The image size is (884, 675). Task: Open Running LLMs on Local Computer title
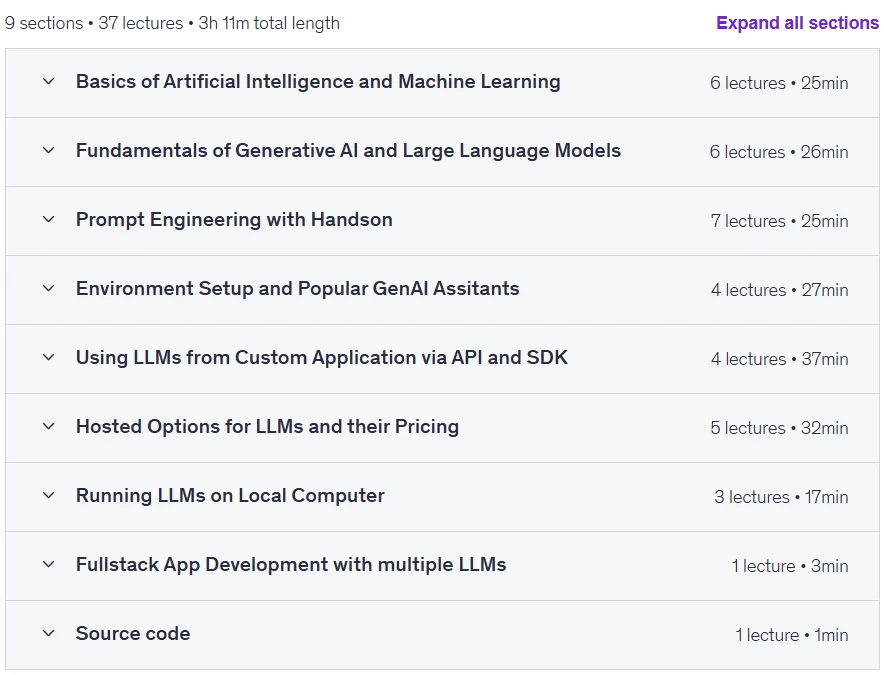tap(230, 496)
